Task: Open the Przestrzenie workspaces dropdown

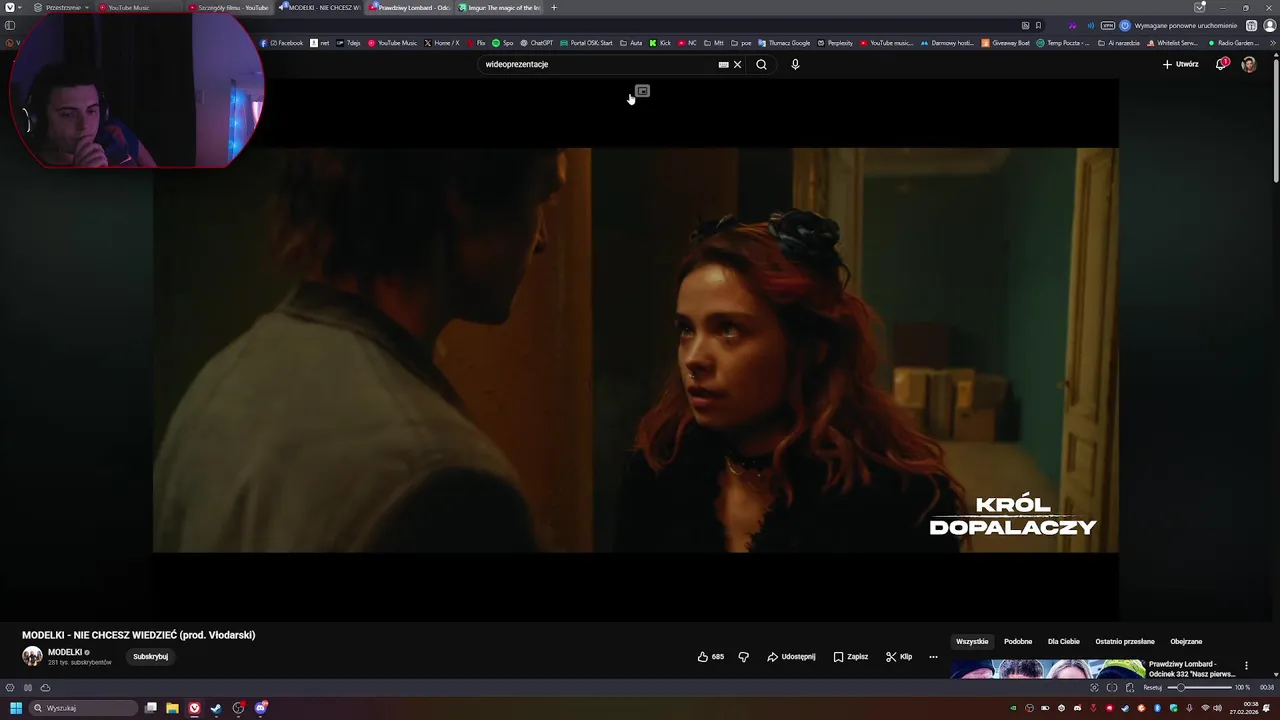Action: [x=61, y=8]
